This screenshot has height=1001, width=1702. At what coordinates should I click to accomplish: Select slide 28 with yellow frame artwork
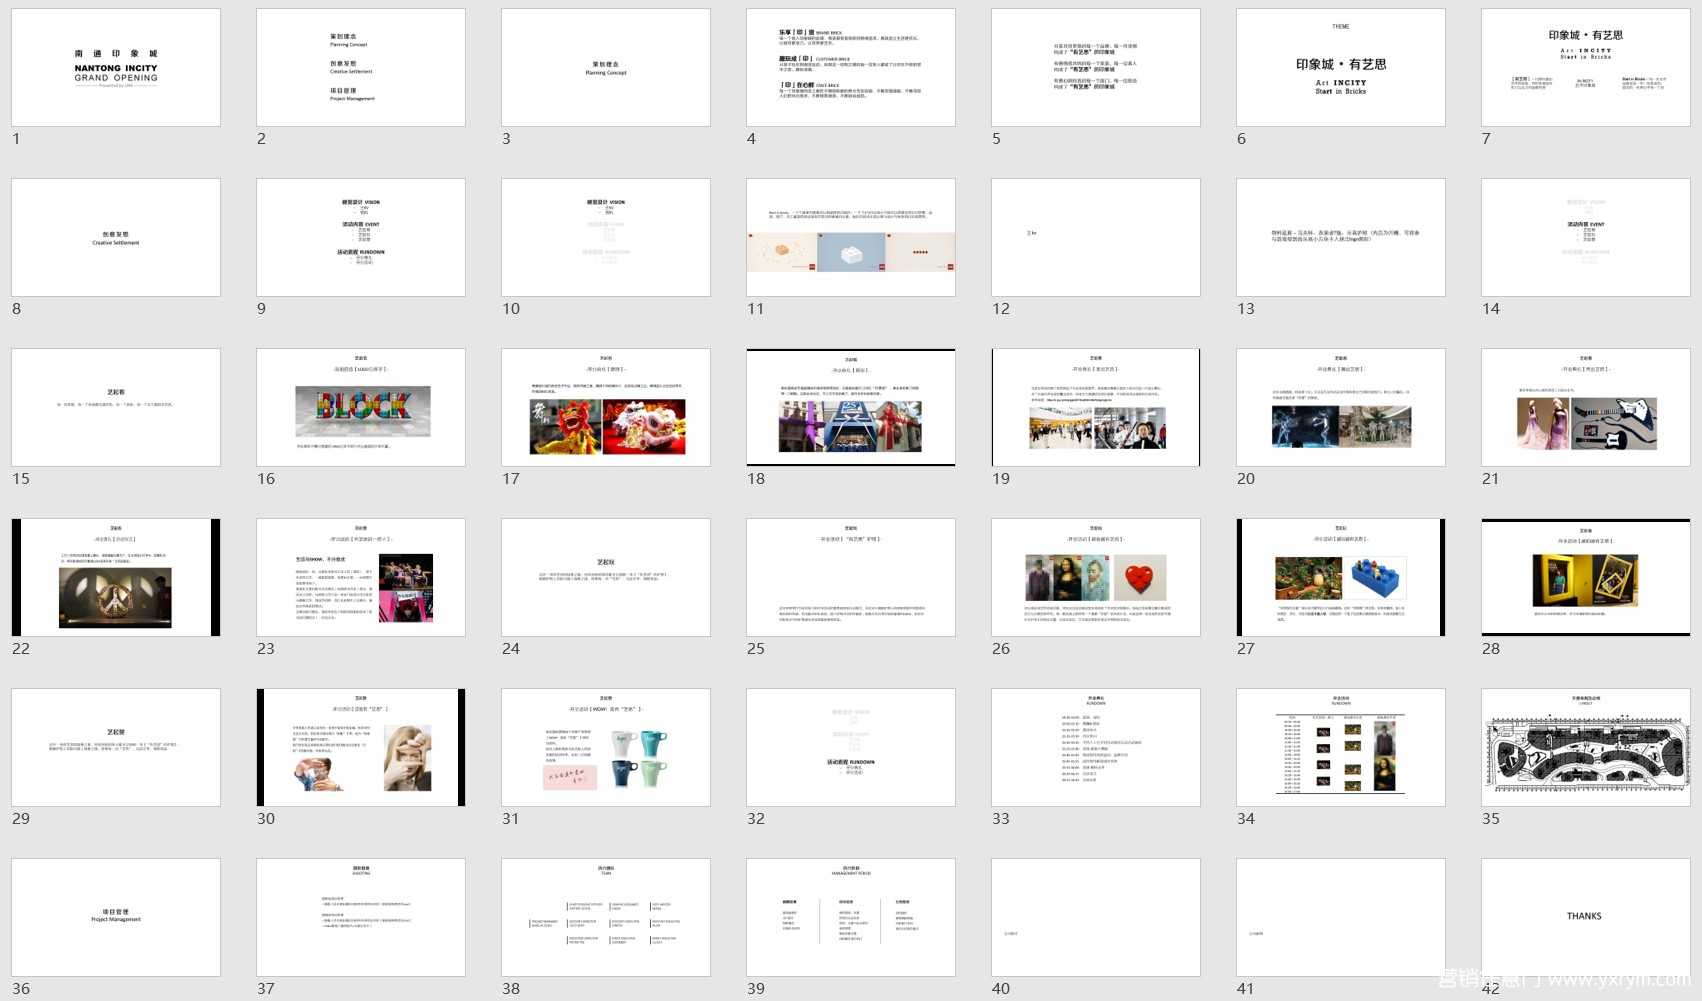coord(1586,578)
